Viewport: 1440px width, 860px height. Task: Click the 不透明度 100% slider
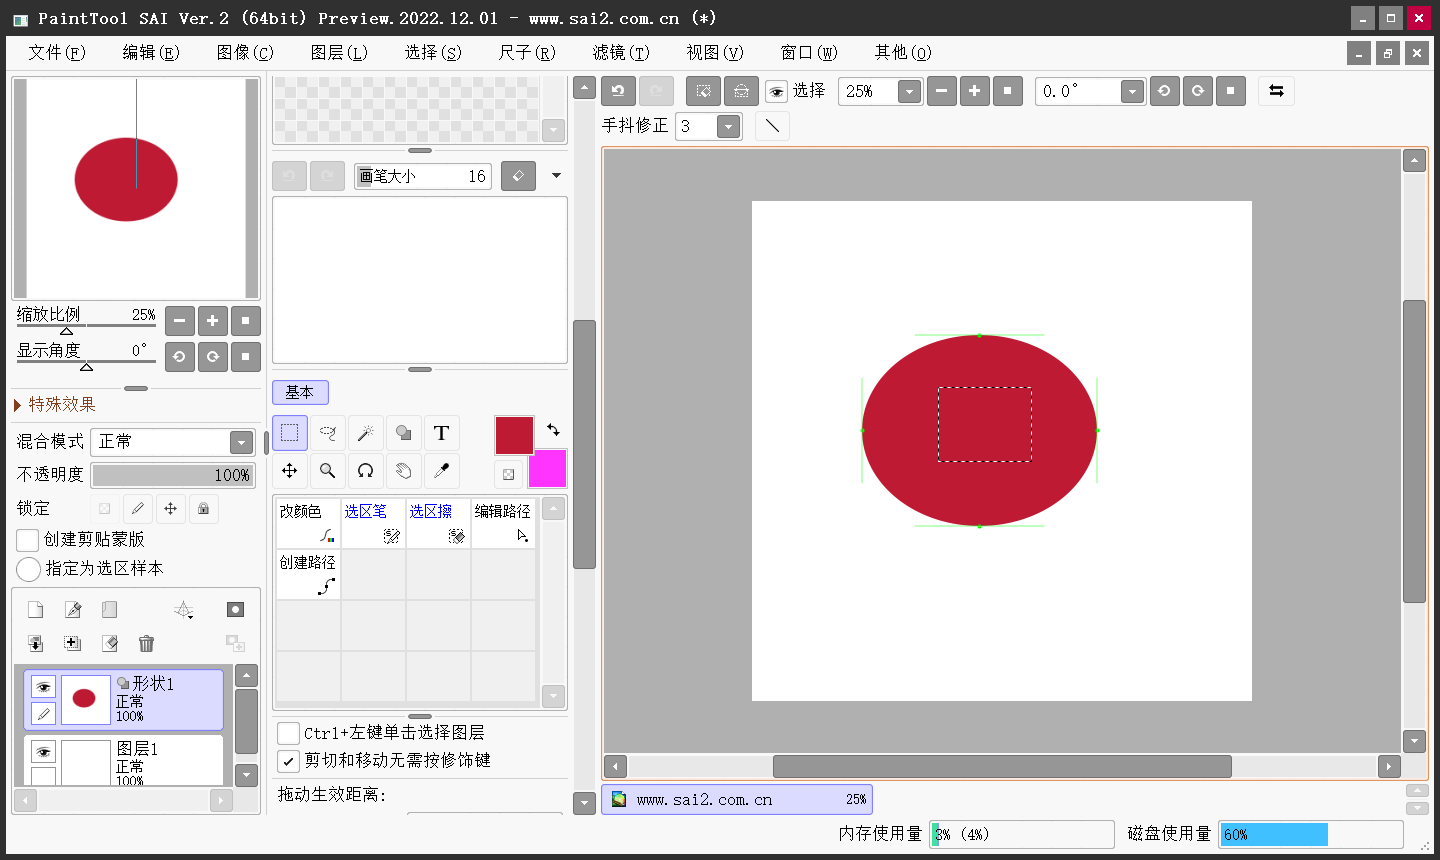pos(173,475)
